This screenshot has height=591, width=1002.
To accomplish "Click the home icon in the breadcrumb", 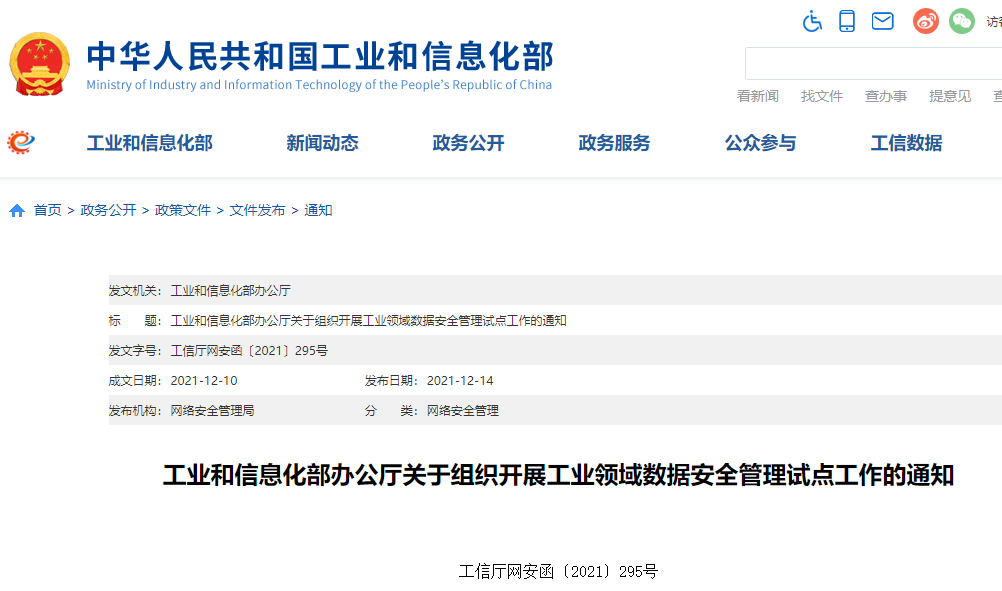I will tap(16, 211).
